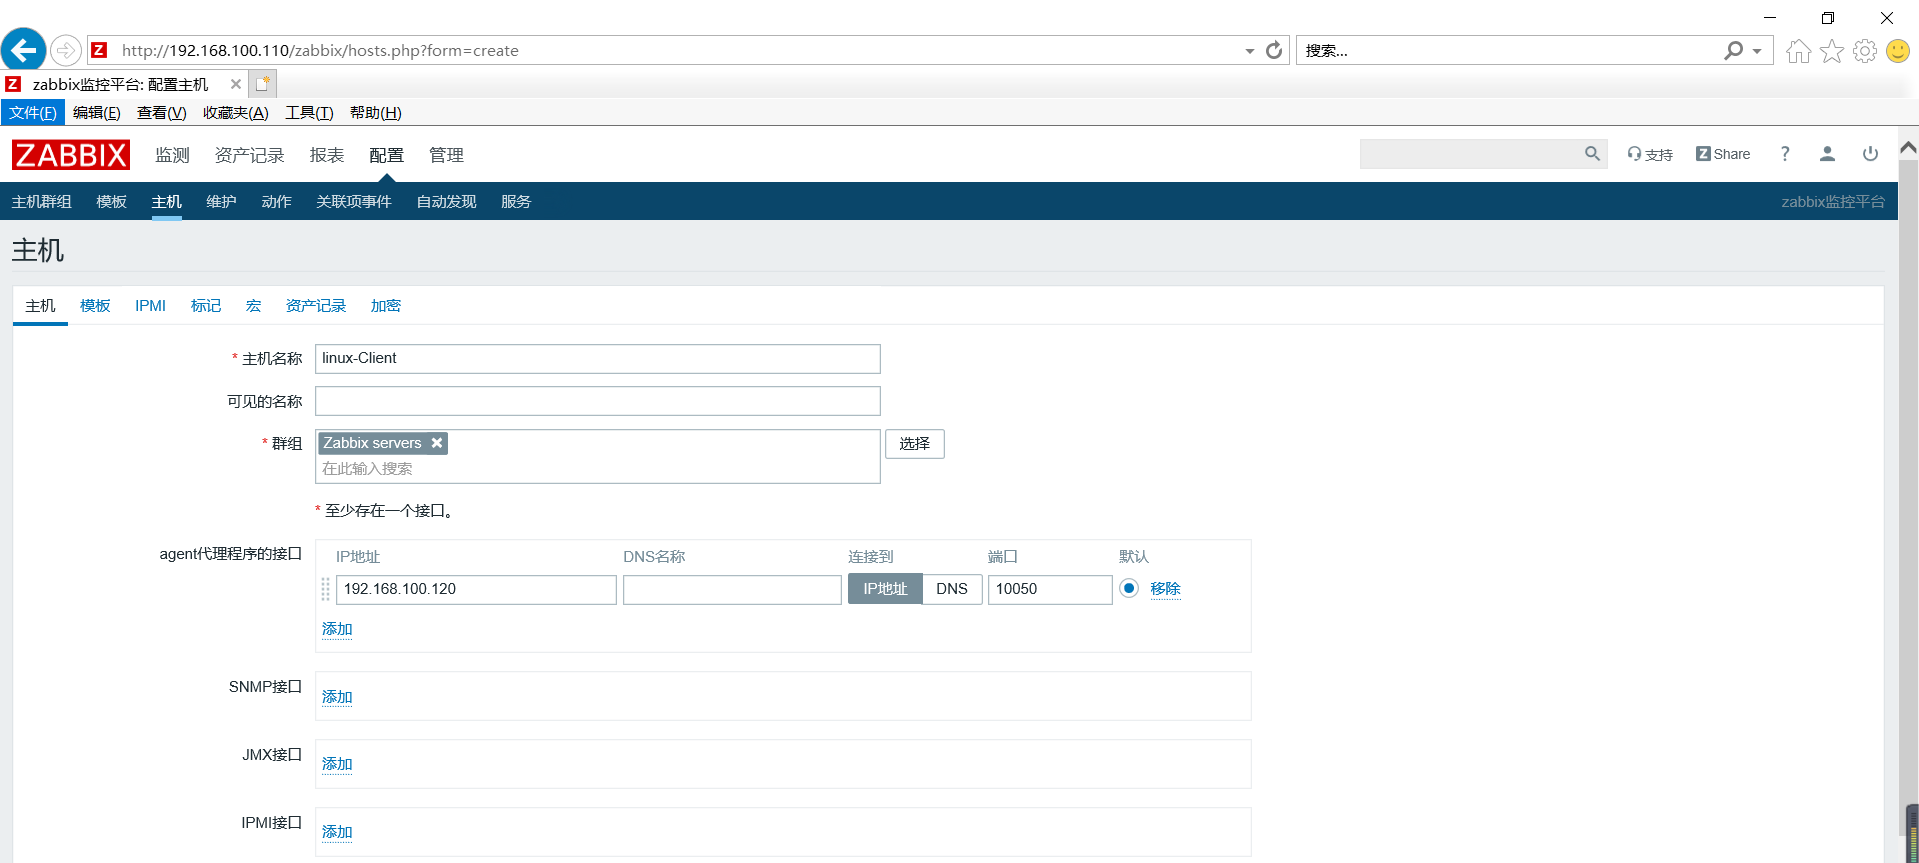The width and height of the screenshot is (1919, 863).
Task: Click the smiley feedback icon
Action: (1898, 51)
